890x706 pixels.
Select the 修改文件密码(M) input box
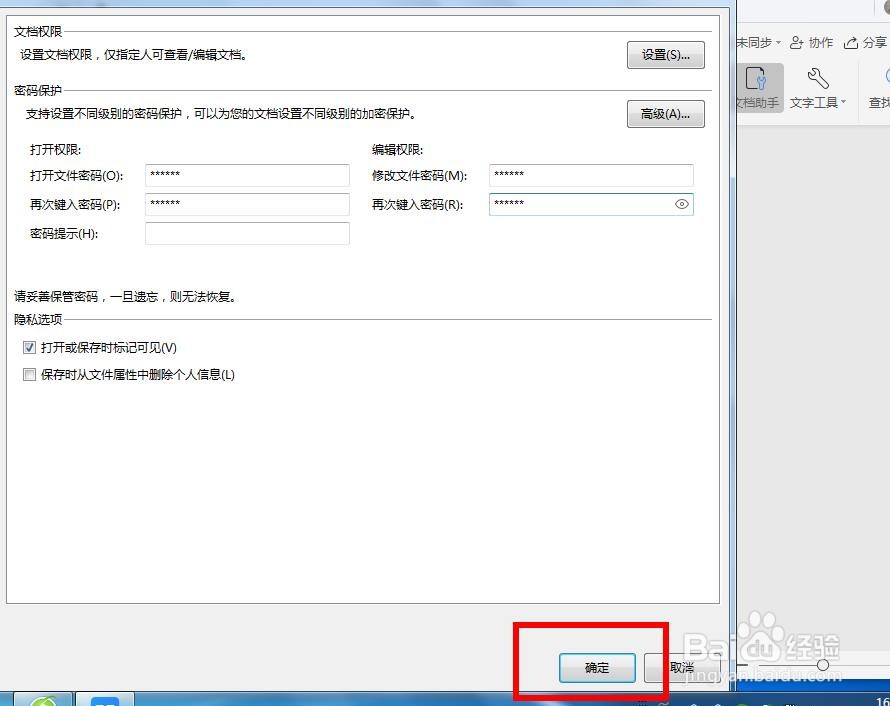590,175
